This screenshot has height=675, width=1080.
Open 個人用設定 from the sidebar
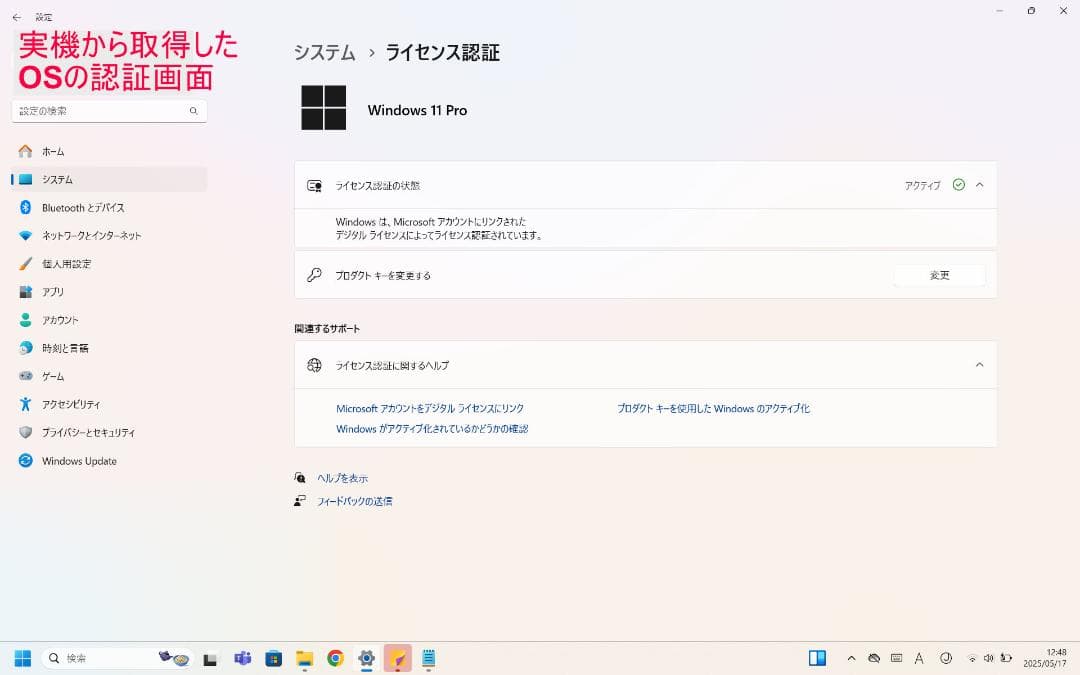pyautogui.click(x=70, y=263)
